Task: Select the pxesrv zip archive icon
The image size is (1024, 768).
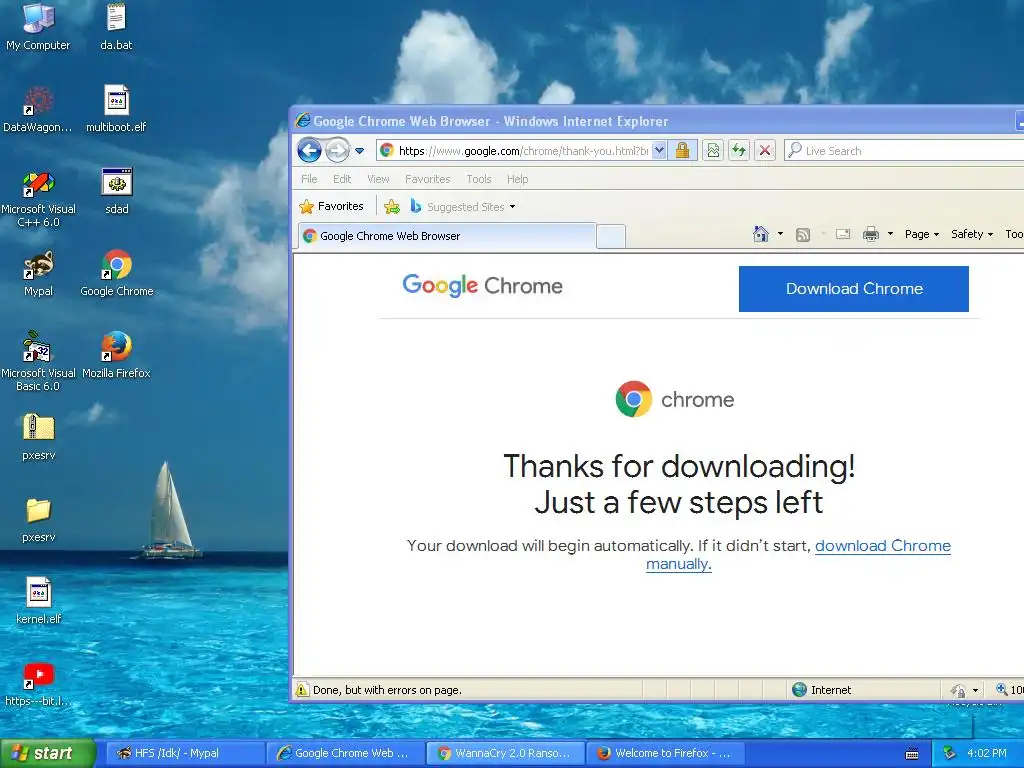Action: click(39, 436)
